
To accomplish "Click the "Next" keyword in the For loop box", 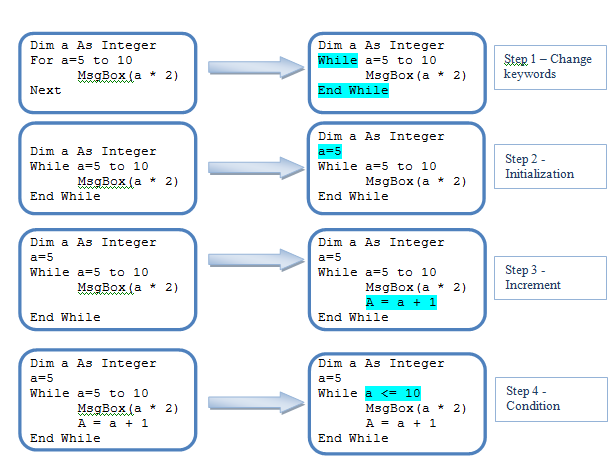I will (x=46, y=90).
